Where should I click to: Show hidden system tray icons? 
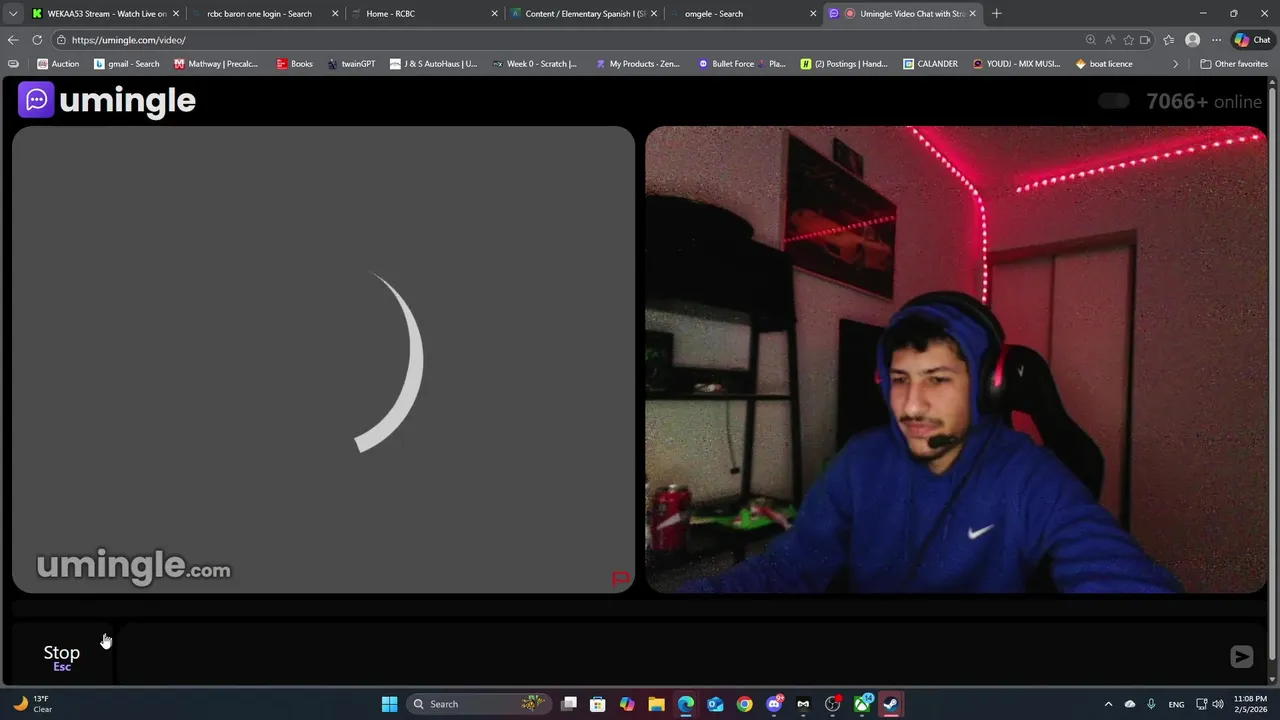(1108, 704)
